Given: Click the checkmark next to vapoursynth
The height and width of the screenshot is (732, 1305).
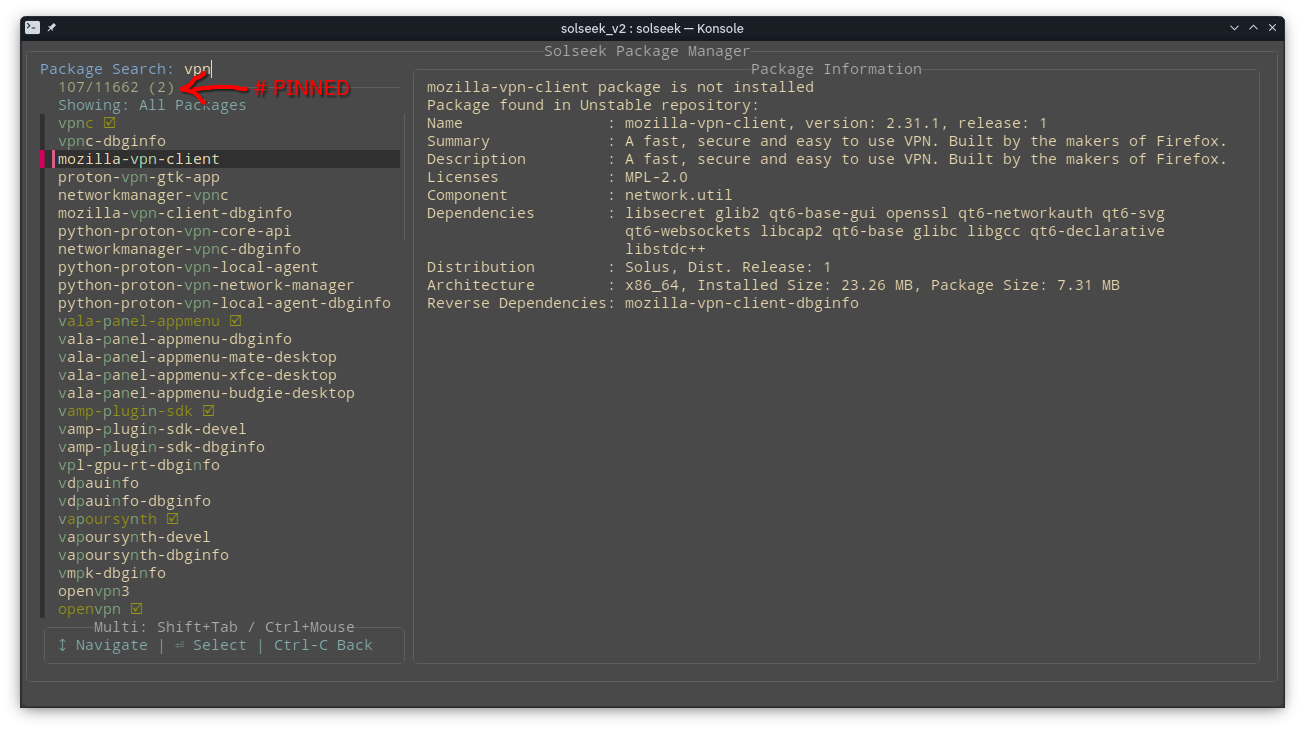Looking at the screenshot, I should 173,519.
